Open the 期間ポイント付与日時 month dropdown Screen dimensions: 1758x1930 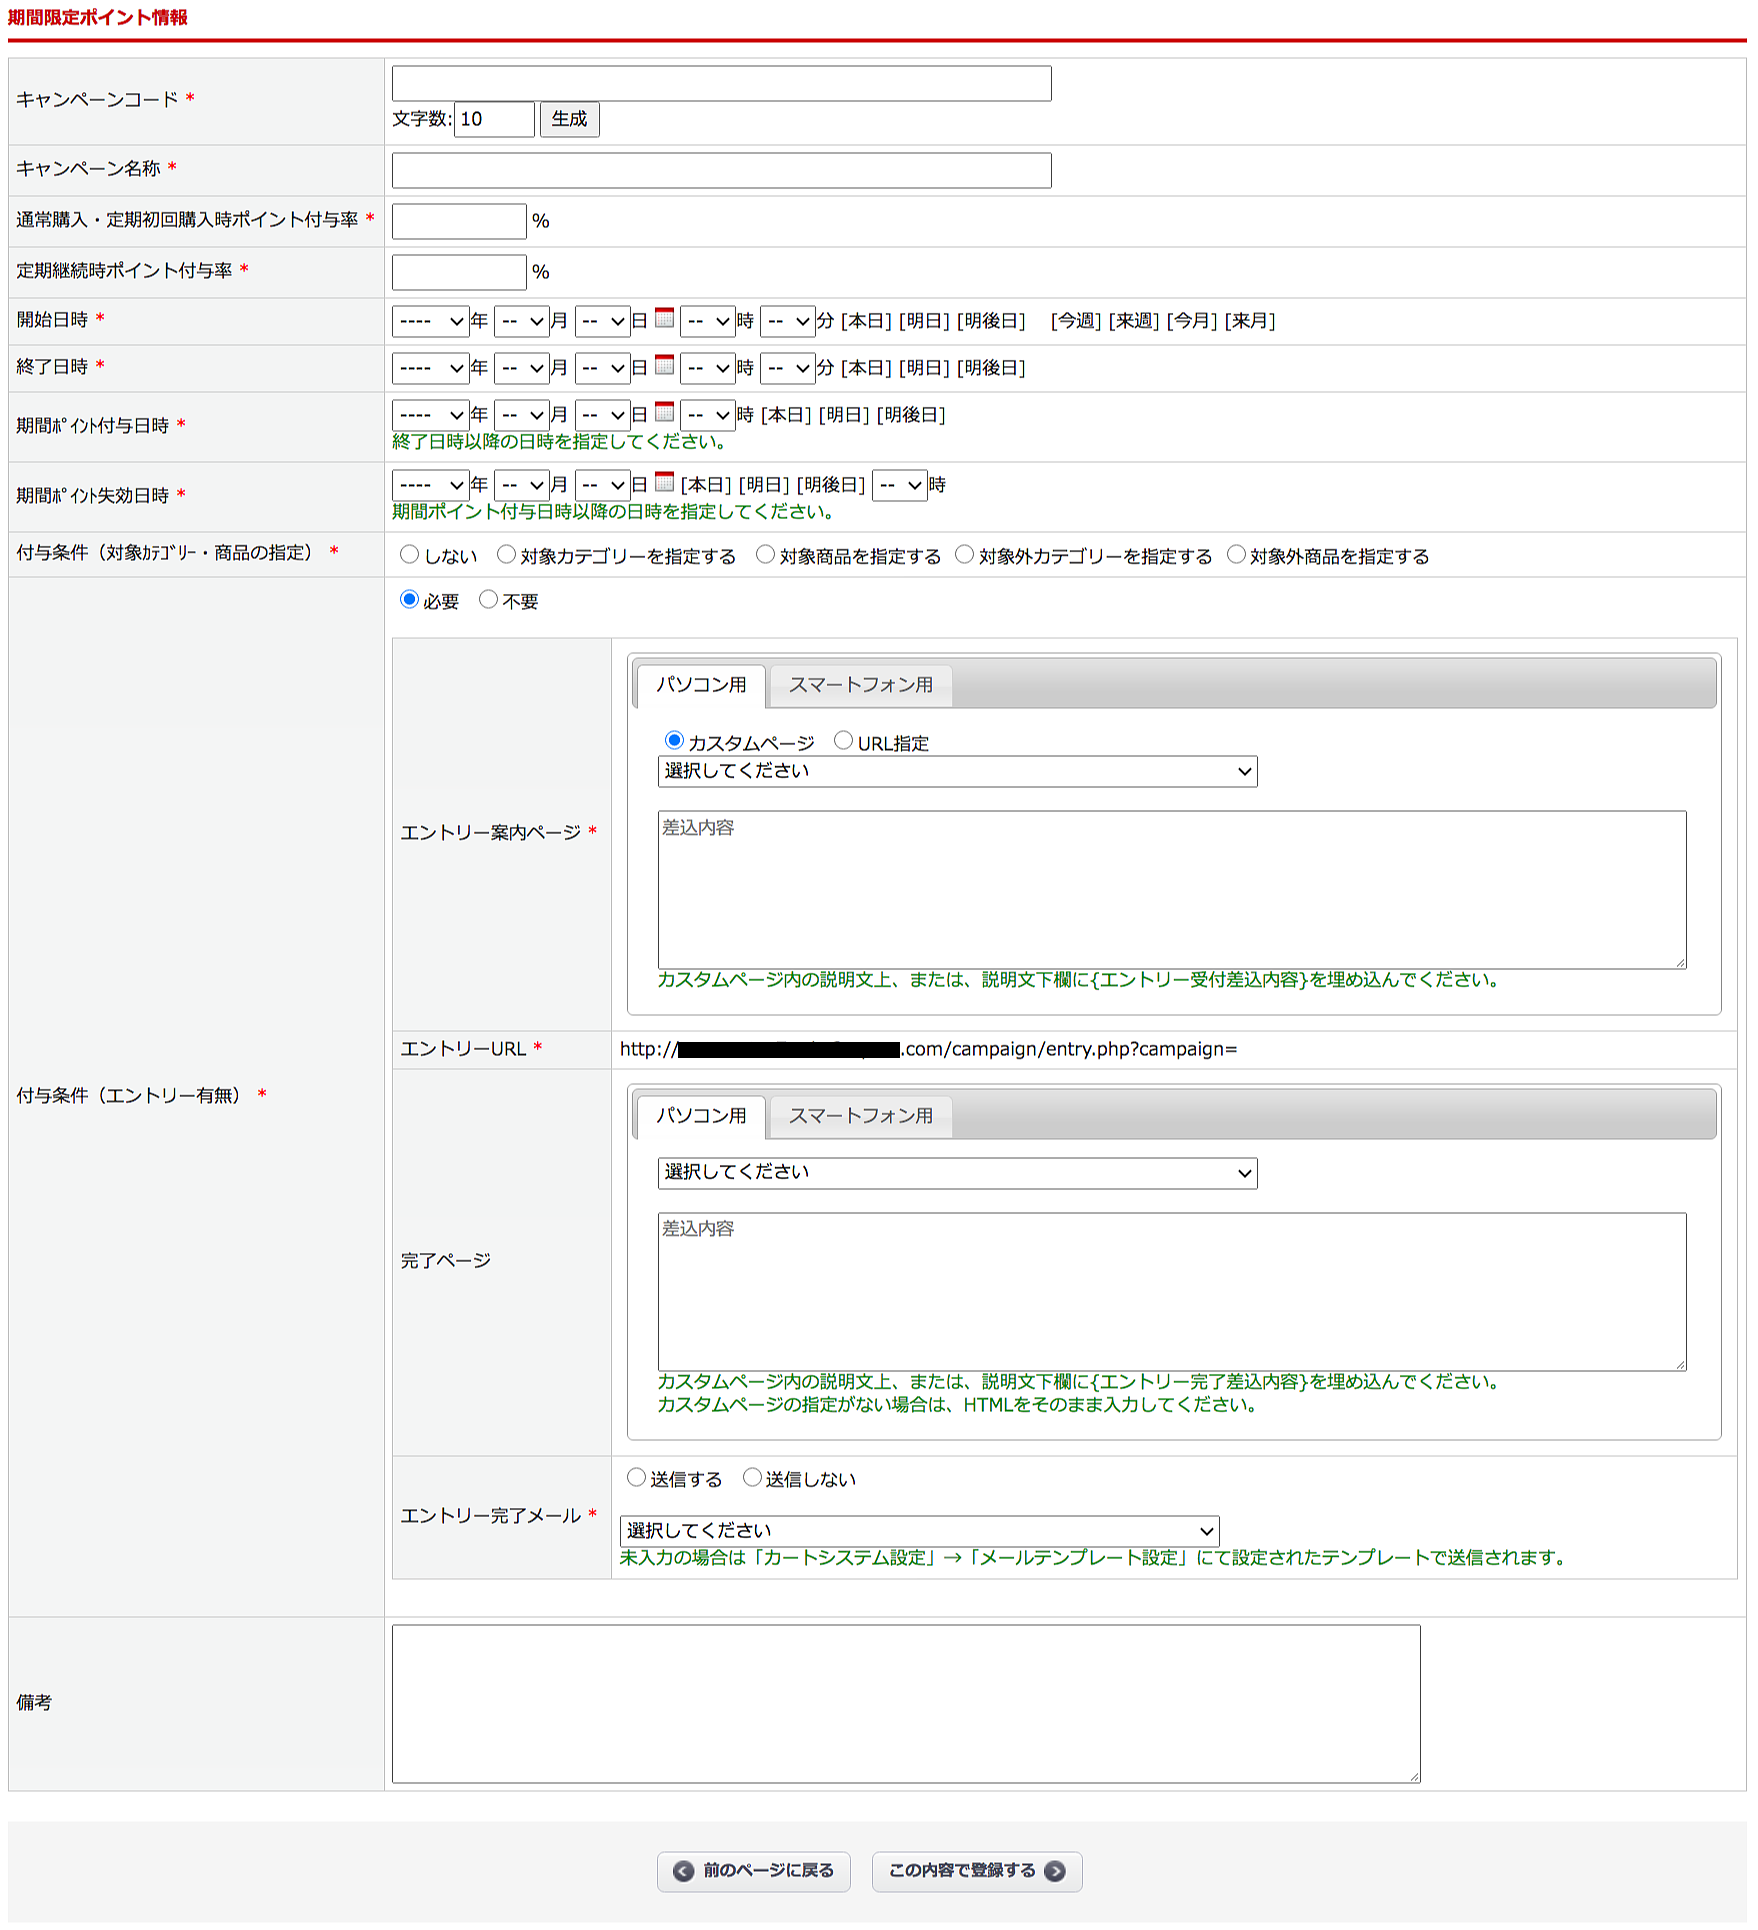(x=521, y=415)
